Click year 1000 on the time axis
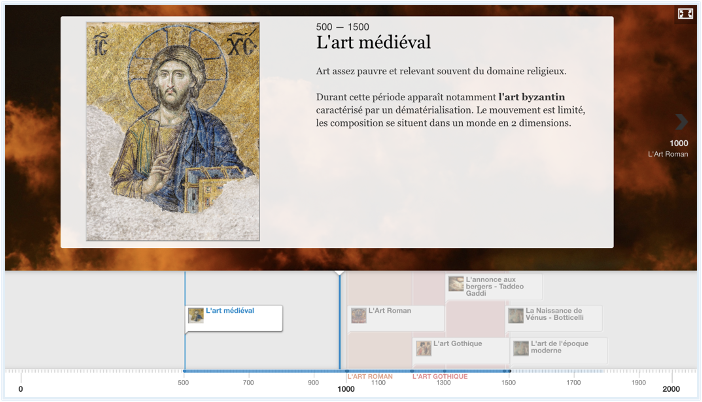Screen dimensions: 702x402 (x=346, y=389)
